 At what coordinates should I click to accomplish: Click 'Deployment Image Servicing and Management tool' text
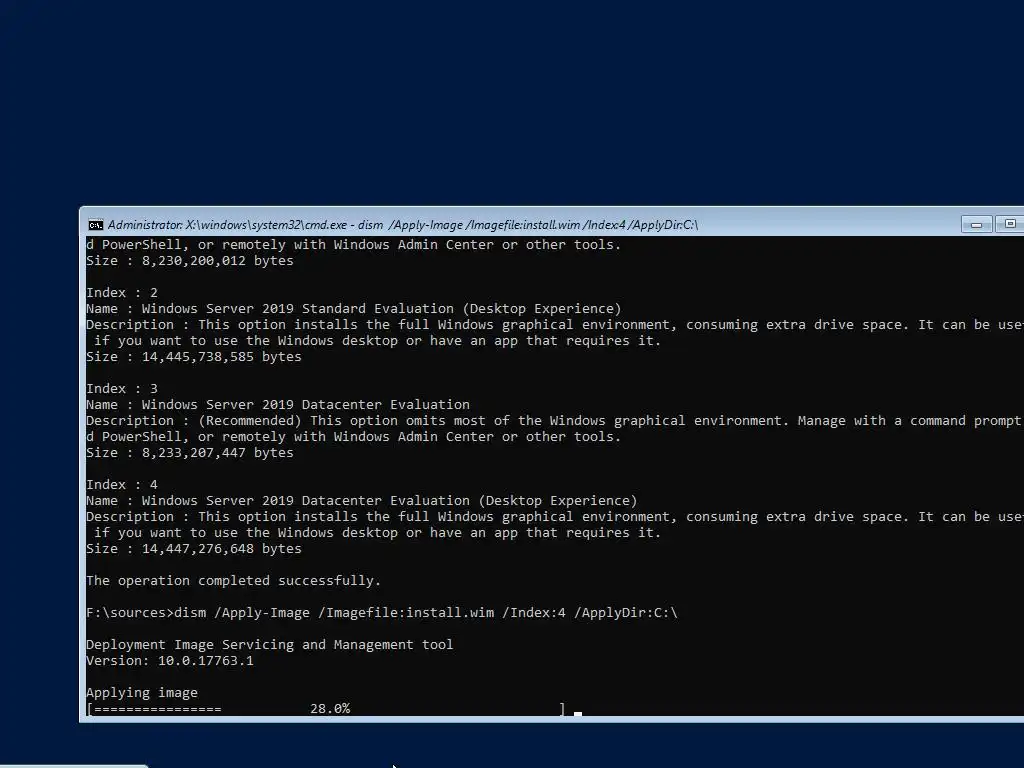point(270,645)
